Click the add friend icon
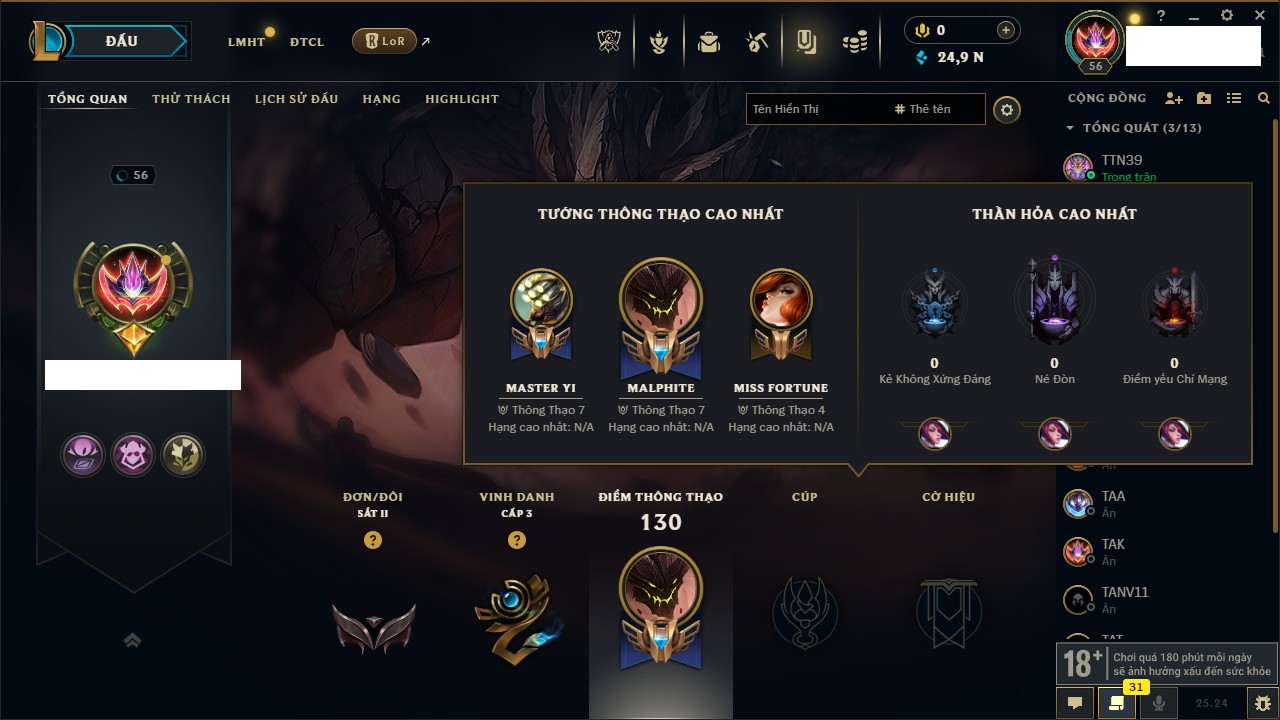Viewport: 1280px width, 720px height. [1174, 98]
